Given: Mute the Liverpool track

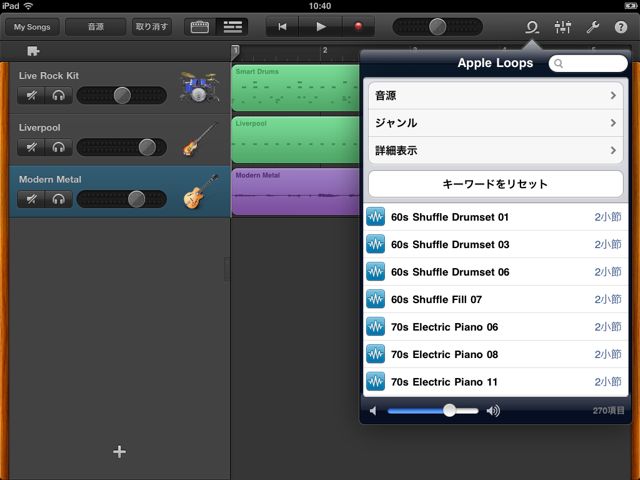Looking at the screenshot, I should (x=31, y=147).
